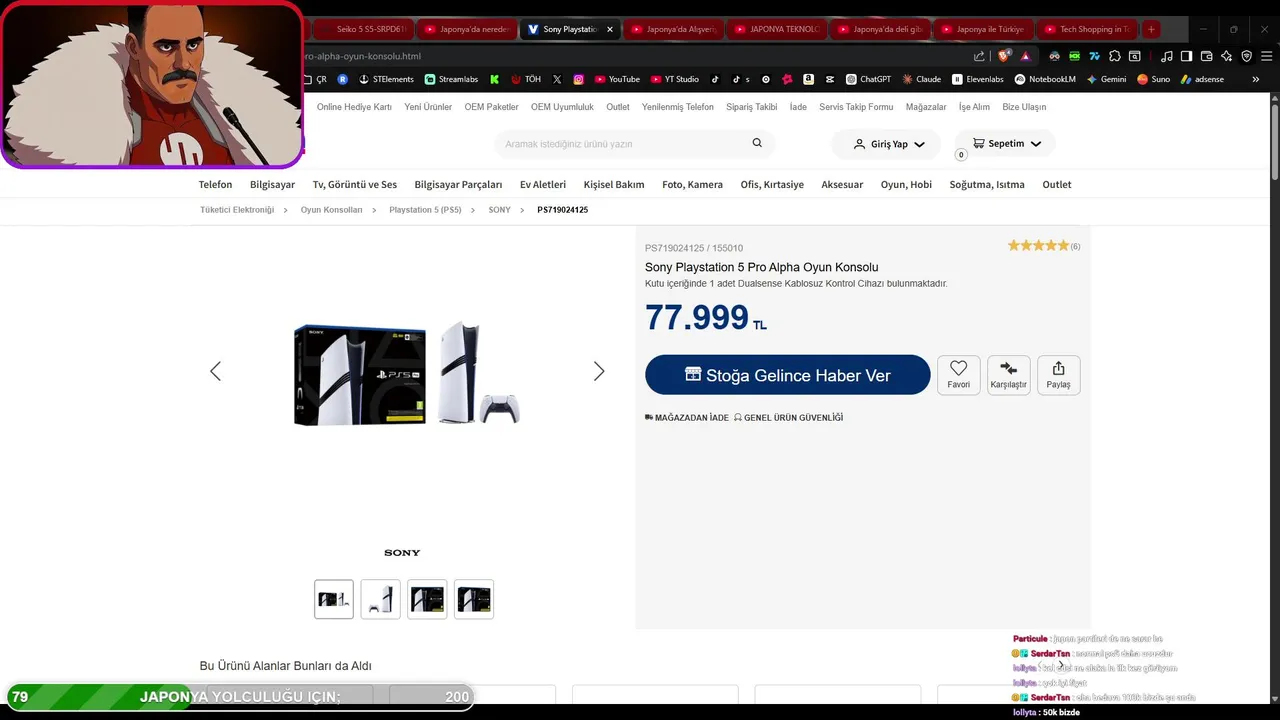Image resolution: width=1280 pixels, height=720 pixels.
Task: Open the adsense bookmark
Action: (1202, 79)
